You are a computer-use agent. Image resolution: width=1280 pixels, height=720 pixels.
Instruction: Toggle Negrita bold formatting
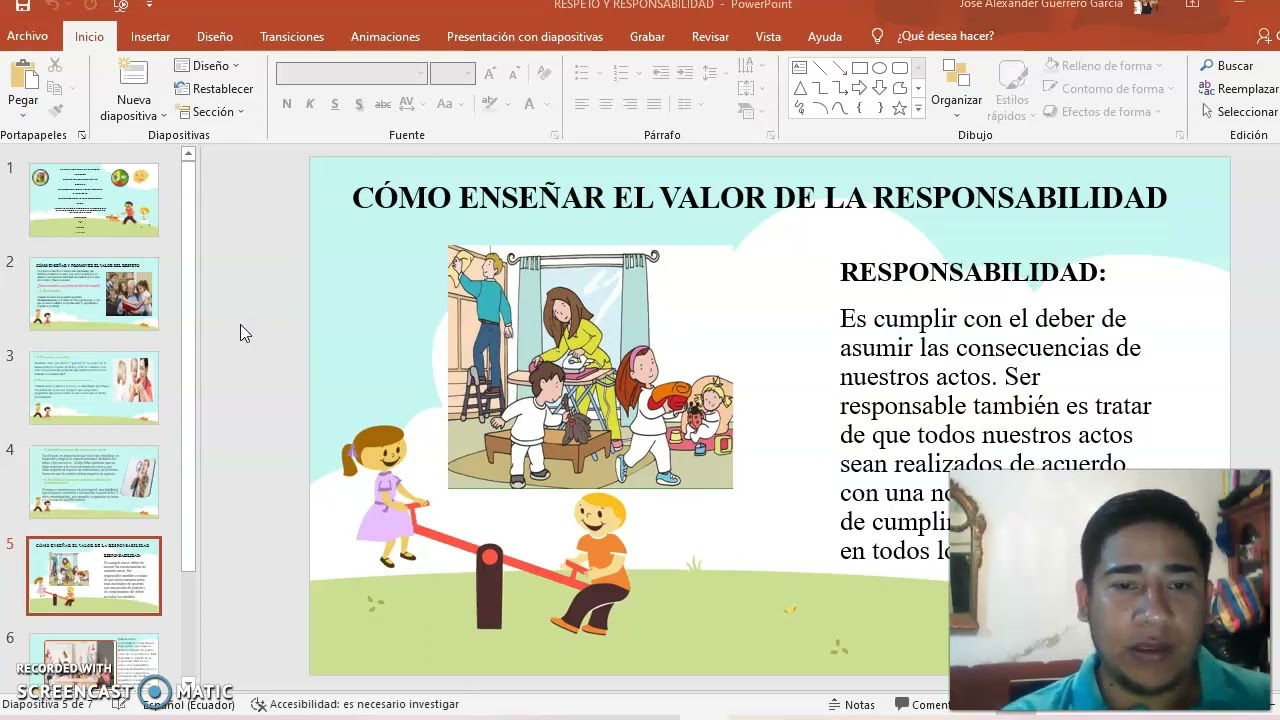287,104
